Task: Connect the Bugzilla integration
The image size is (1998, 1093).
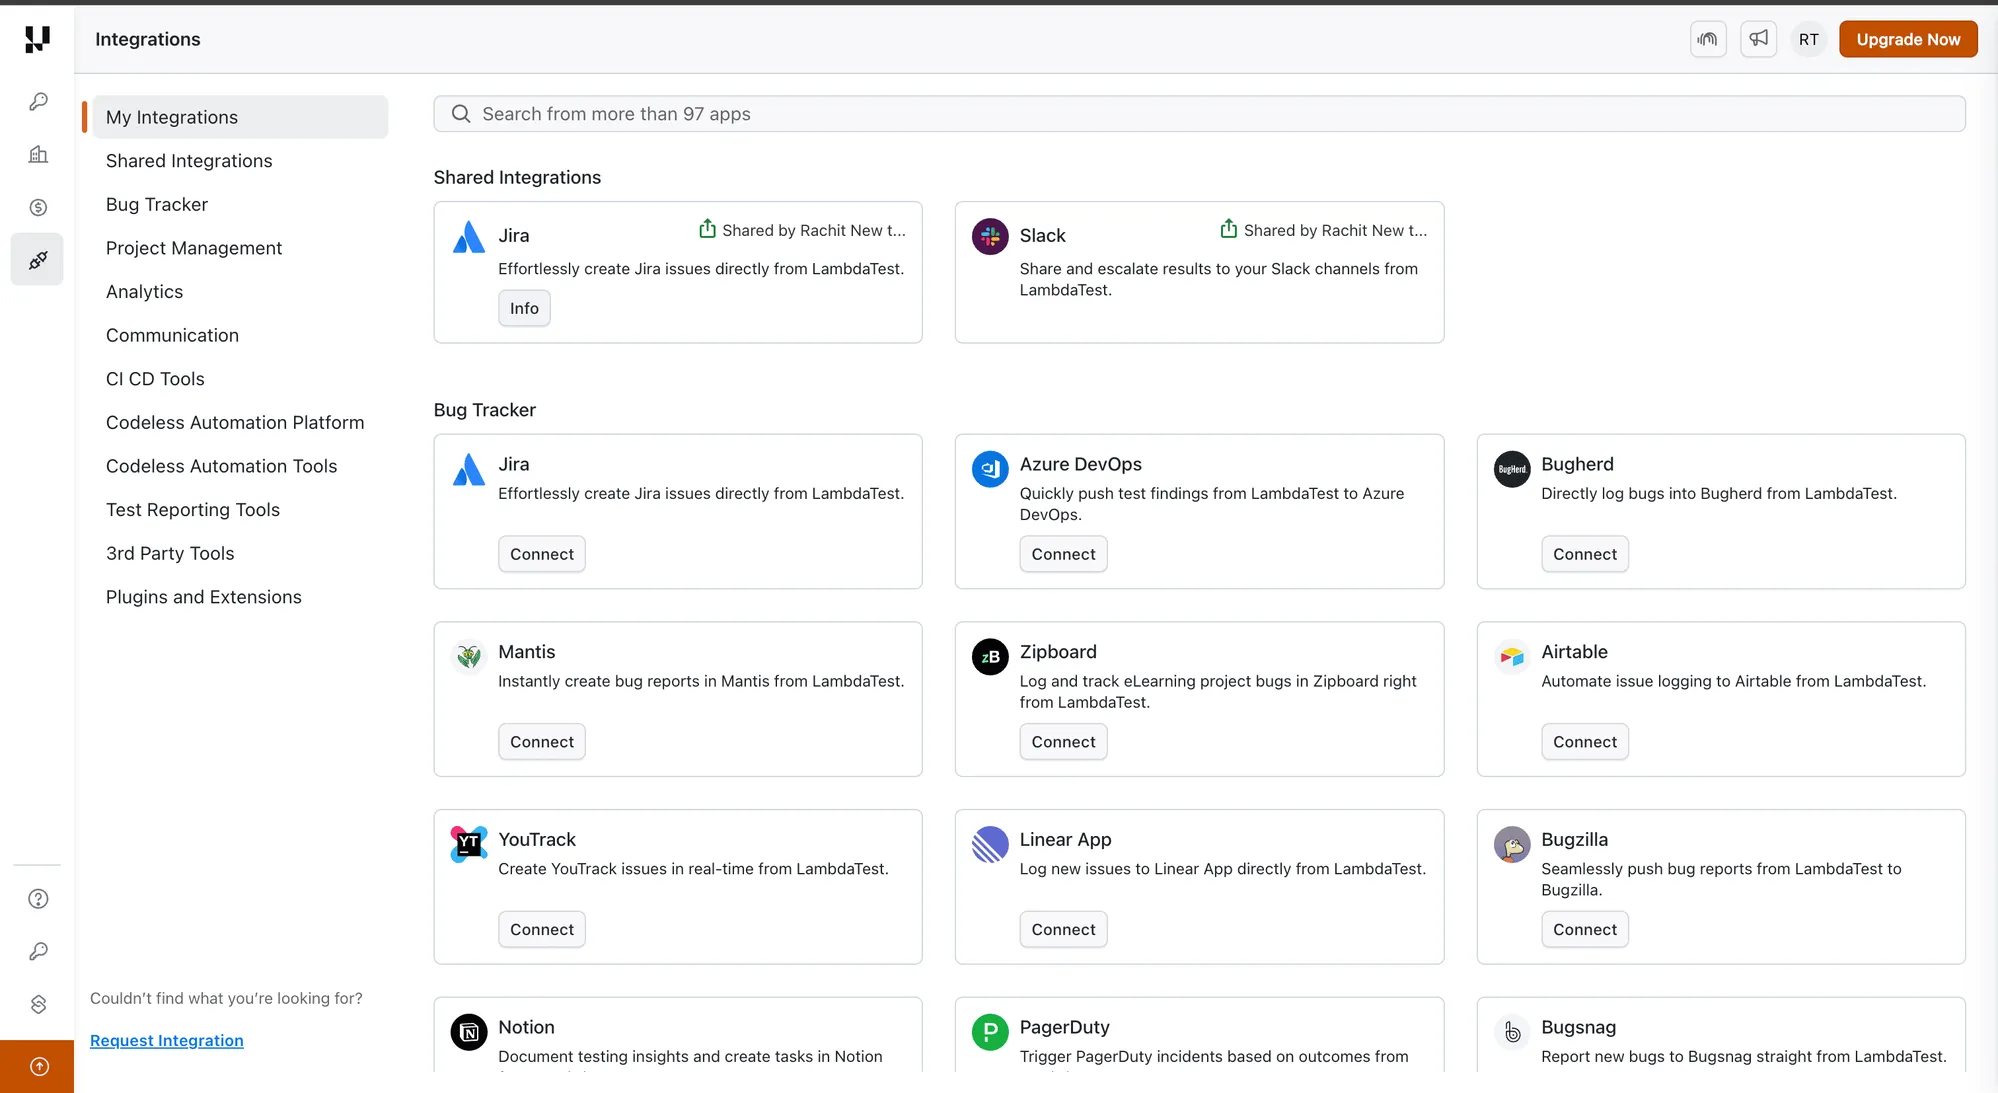Action: [1585, 930]
